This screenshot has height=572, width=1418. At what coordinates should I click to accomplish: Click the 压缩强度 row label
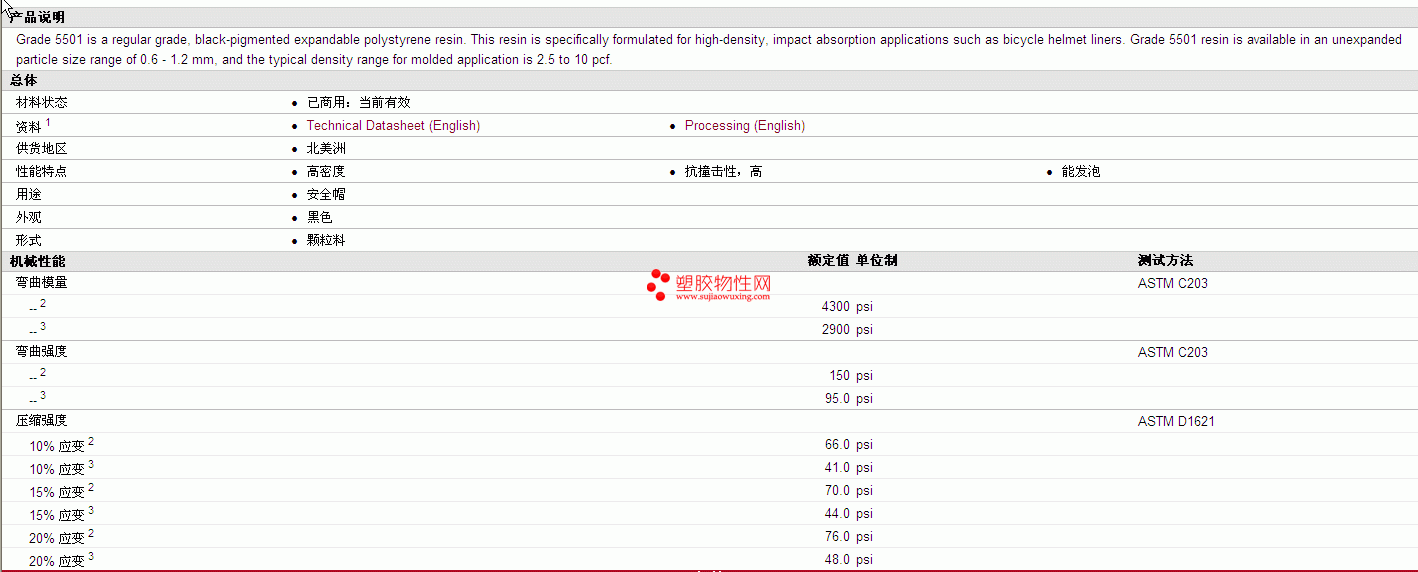click(42, 421)
